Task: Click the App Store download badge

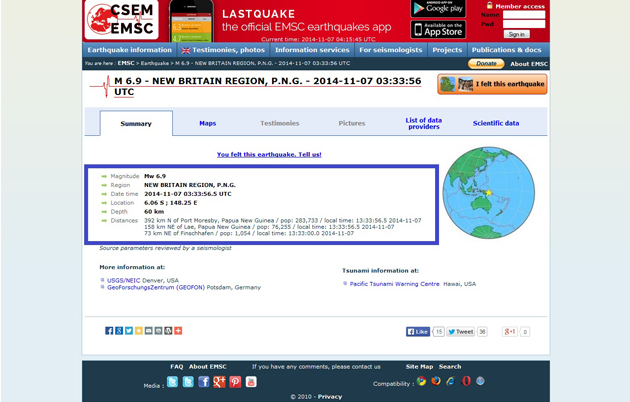Action: tap(438, 30)
